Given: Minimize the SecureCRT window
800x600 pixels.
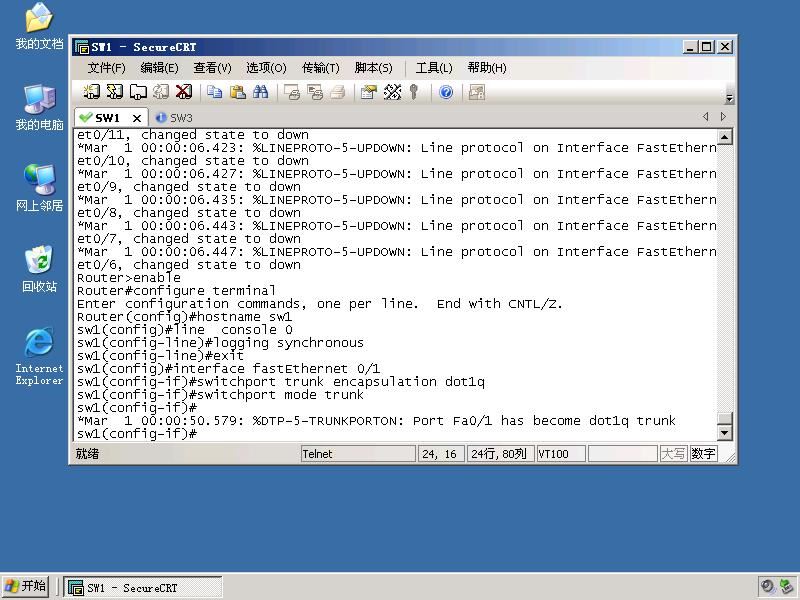Looking at the screenshot, I should point(690,47).
